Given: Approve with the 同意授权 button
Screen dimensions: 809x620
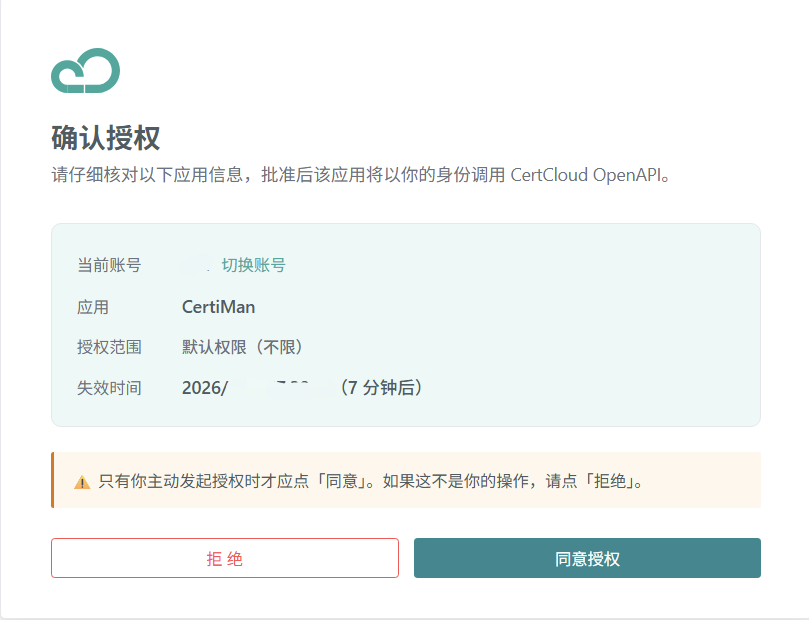Looking at the screenshot, I should tap(587, 558).
